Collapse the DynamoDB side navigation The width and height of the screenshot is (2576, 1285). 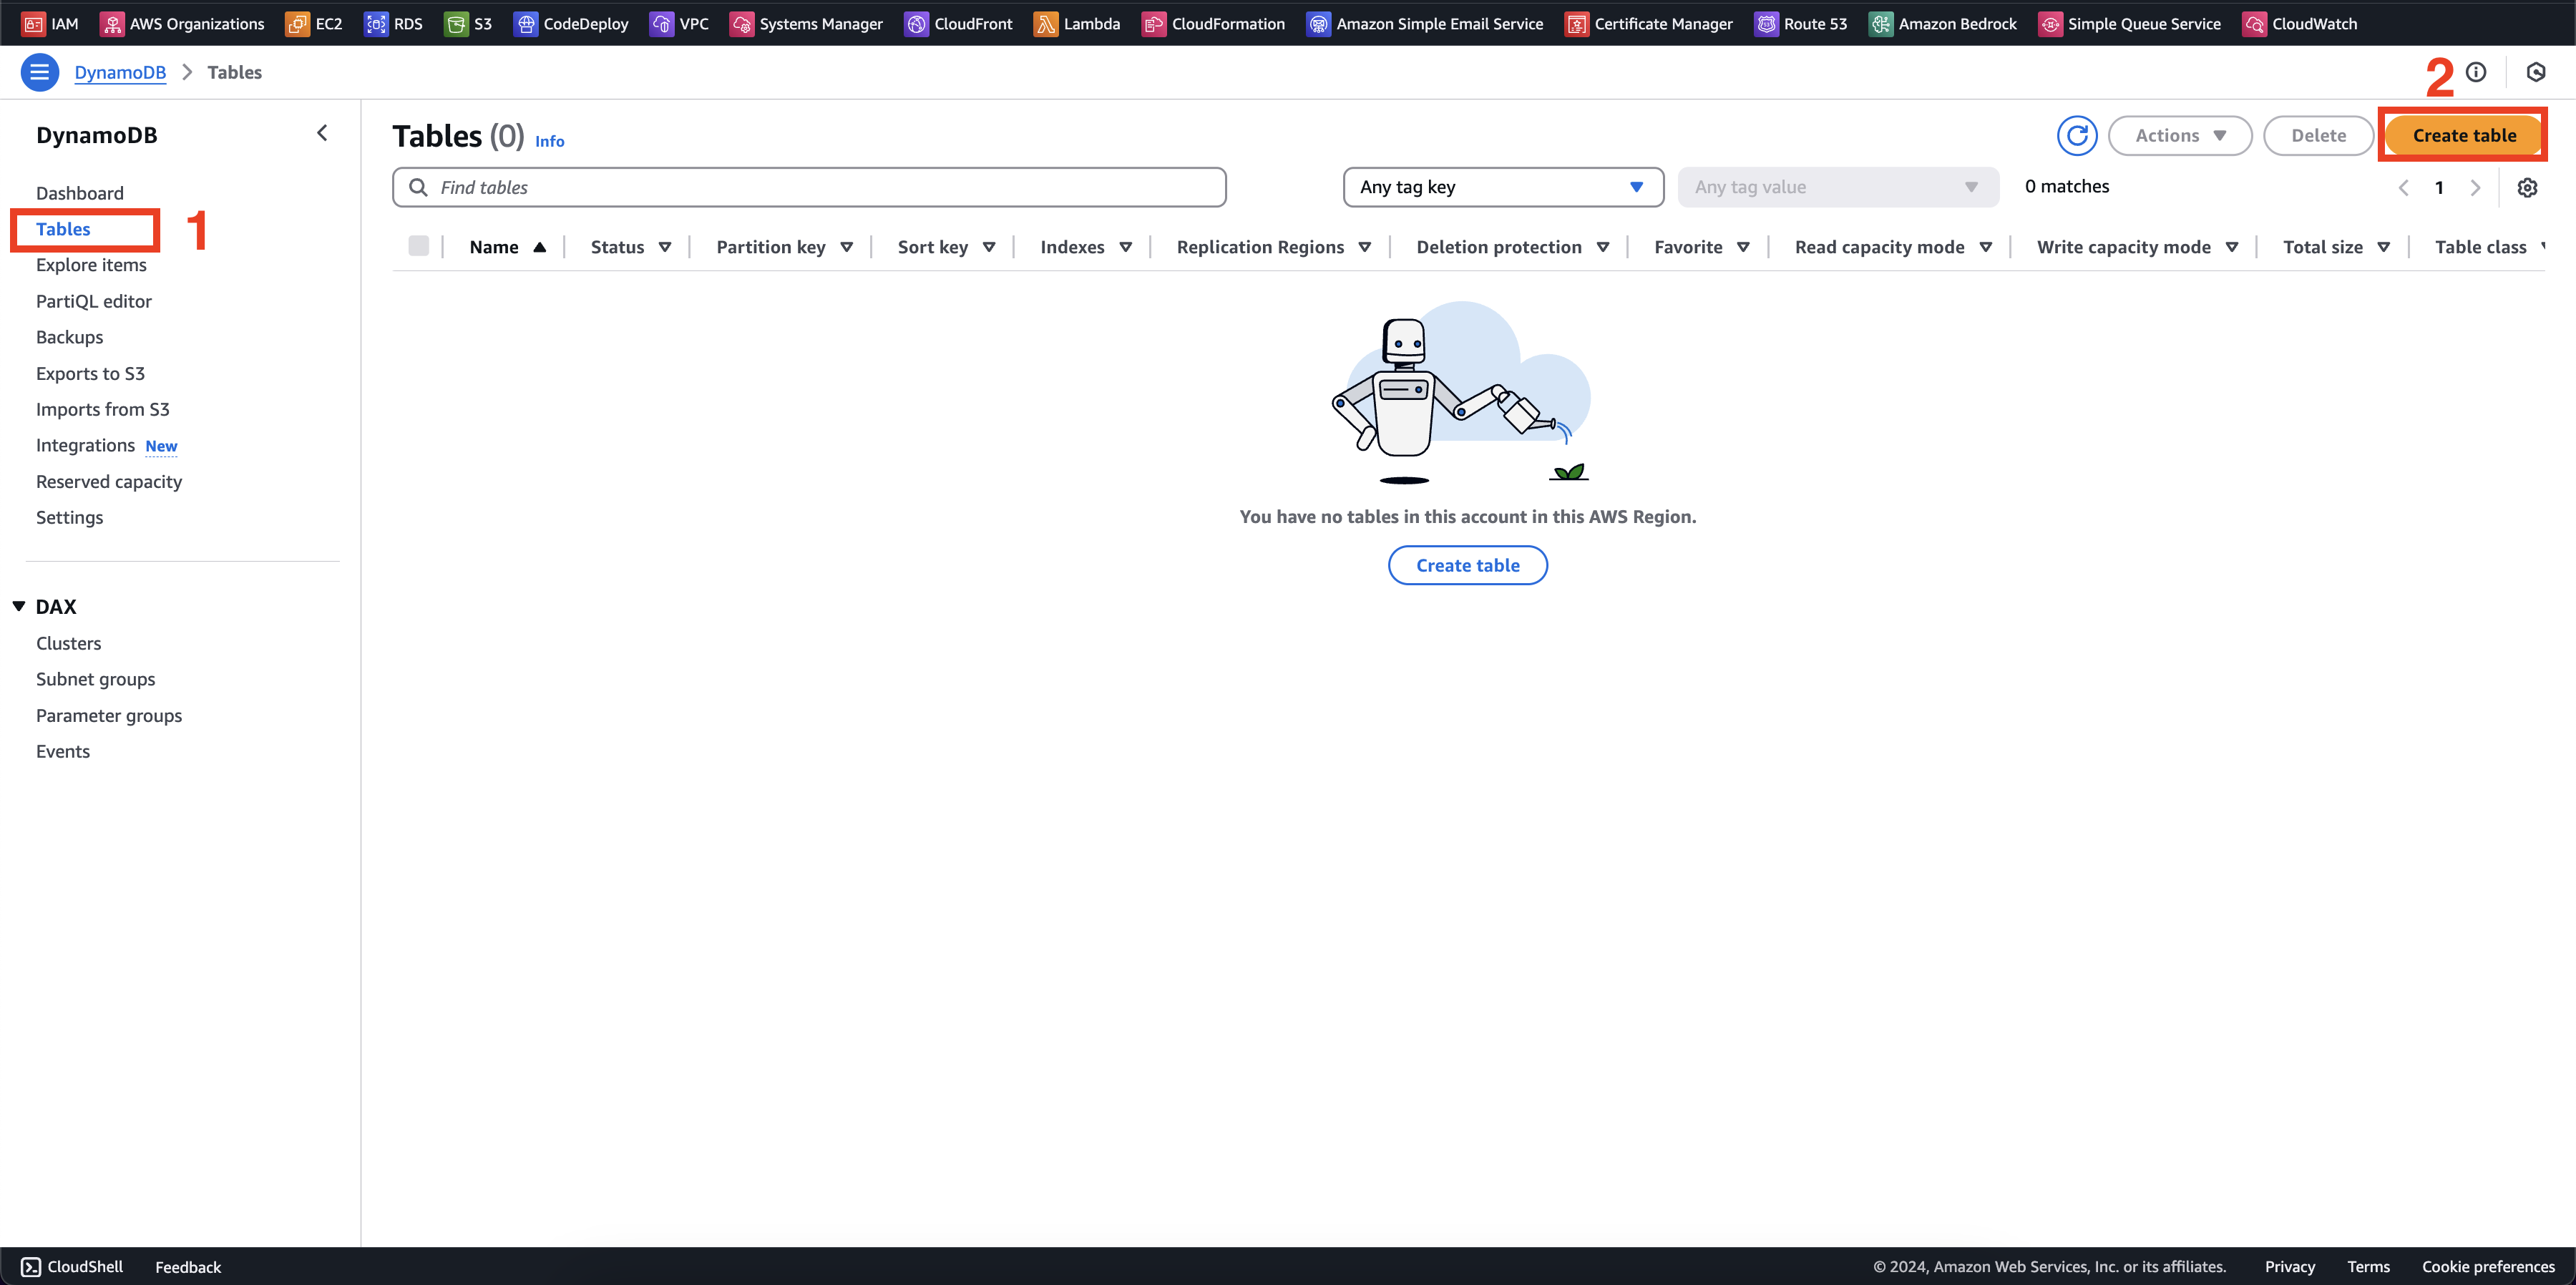coord(322,133)
